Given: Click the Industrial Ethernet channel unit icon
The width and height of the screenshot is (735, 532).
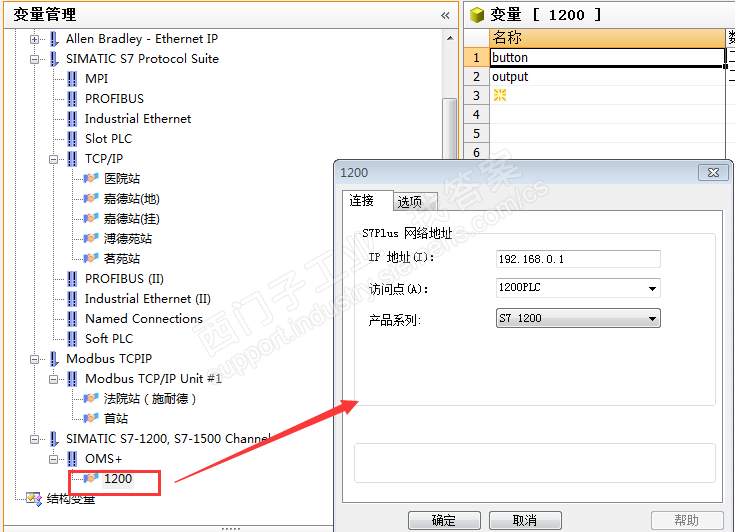Looking at the screenshot, I should point(72,119).
